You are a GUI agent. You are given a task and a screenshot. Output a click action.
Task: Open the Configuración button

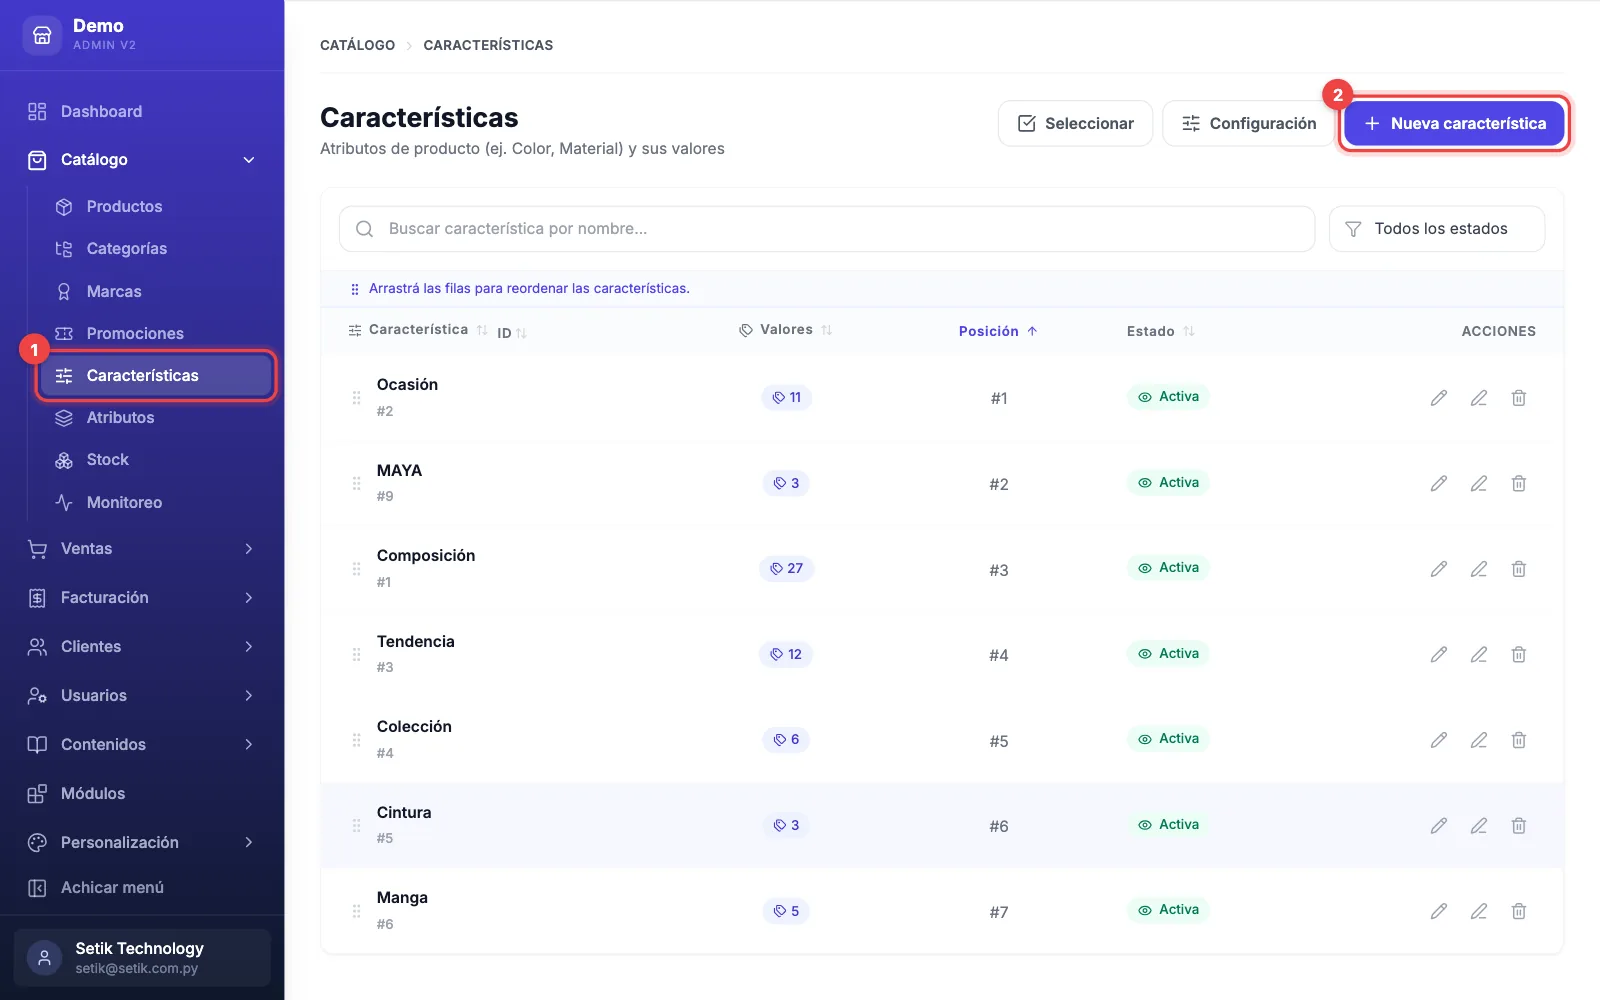(1248, 124)
